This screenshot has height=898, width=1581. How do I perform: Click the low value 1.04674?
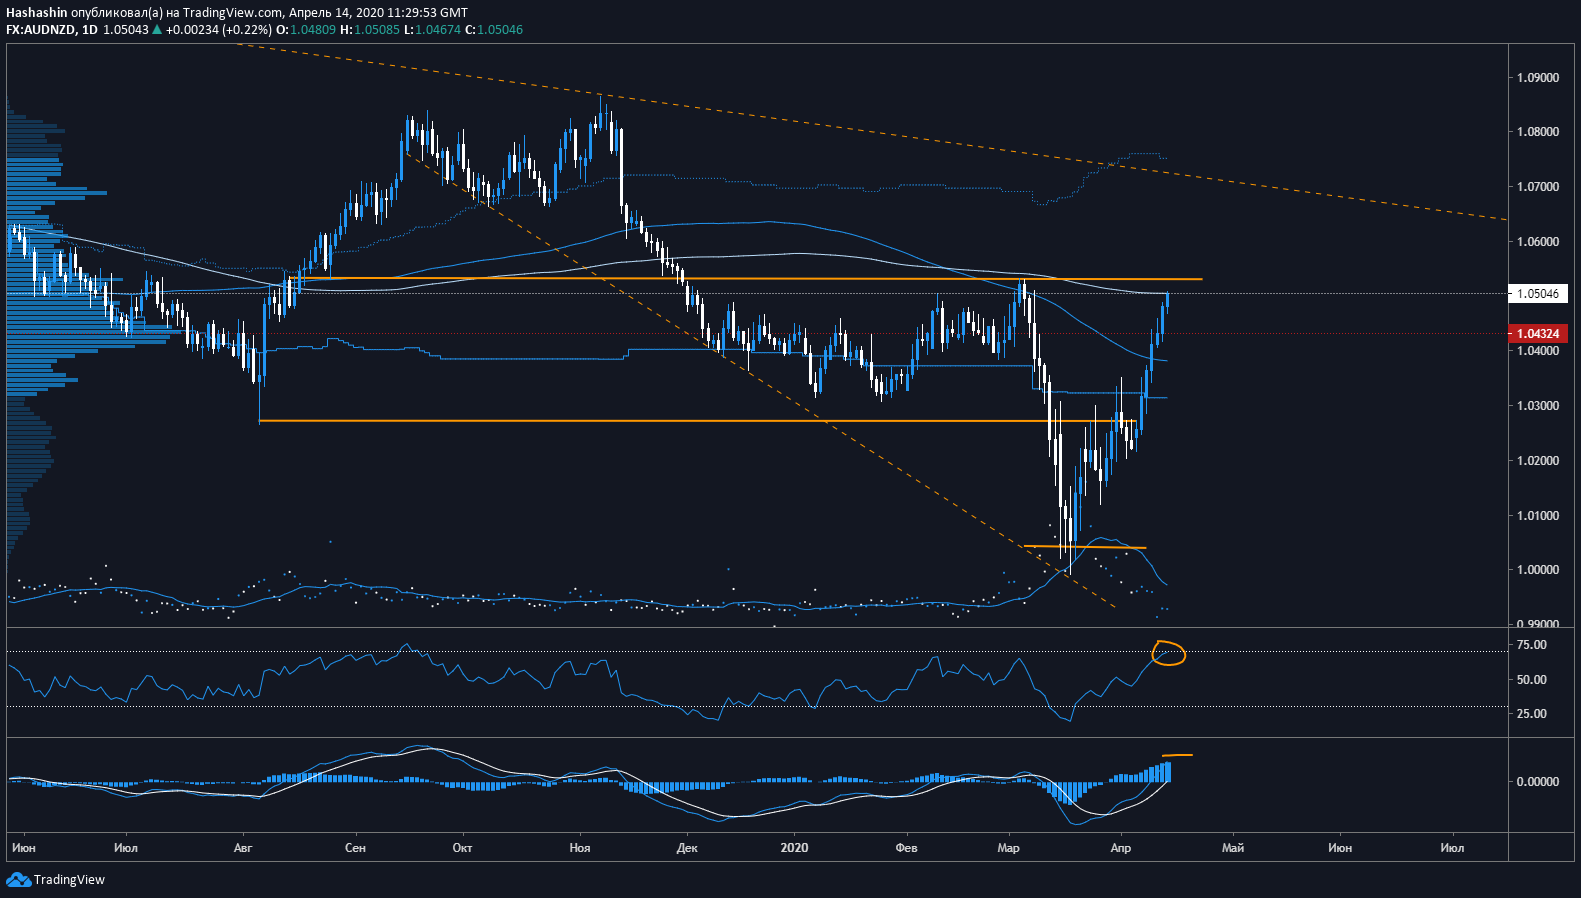tap(438, 30)
